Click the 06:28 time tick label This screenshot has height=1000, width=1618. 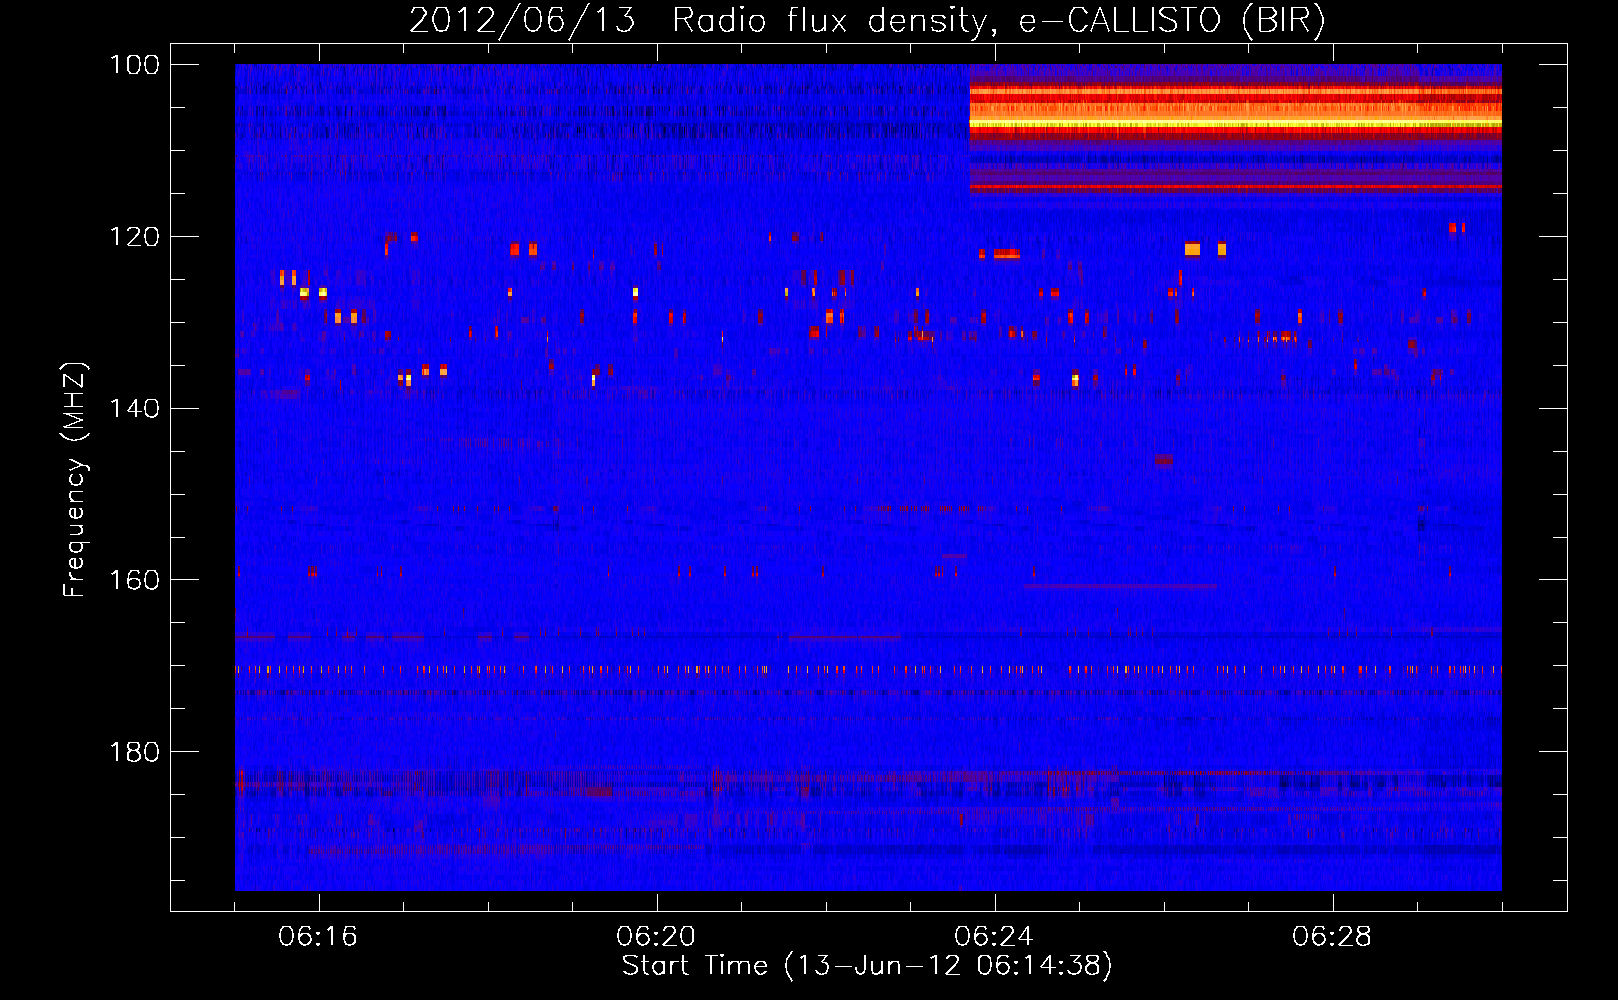coord(1332,937)
